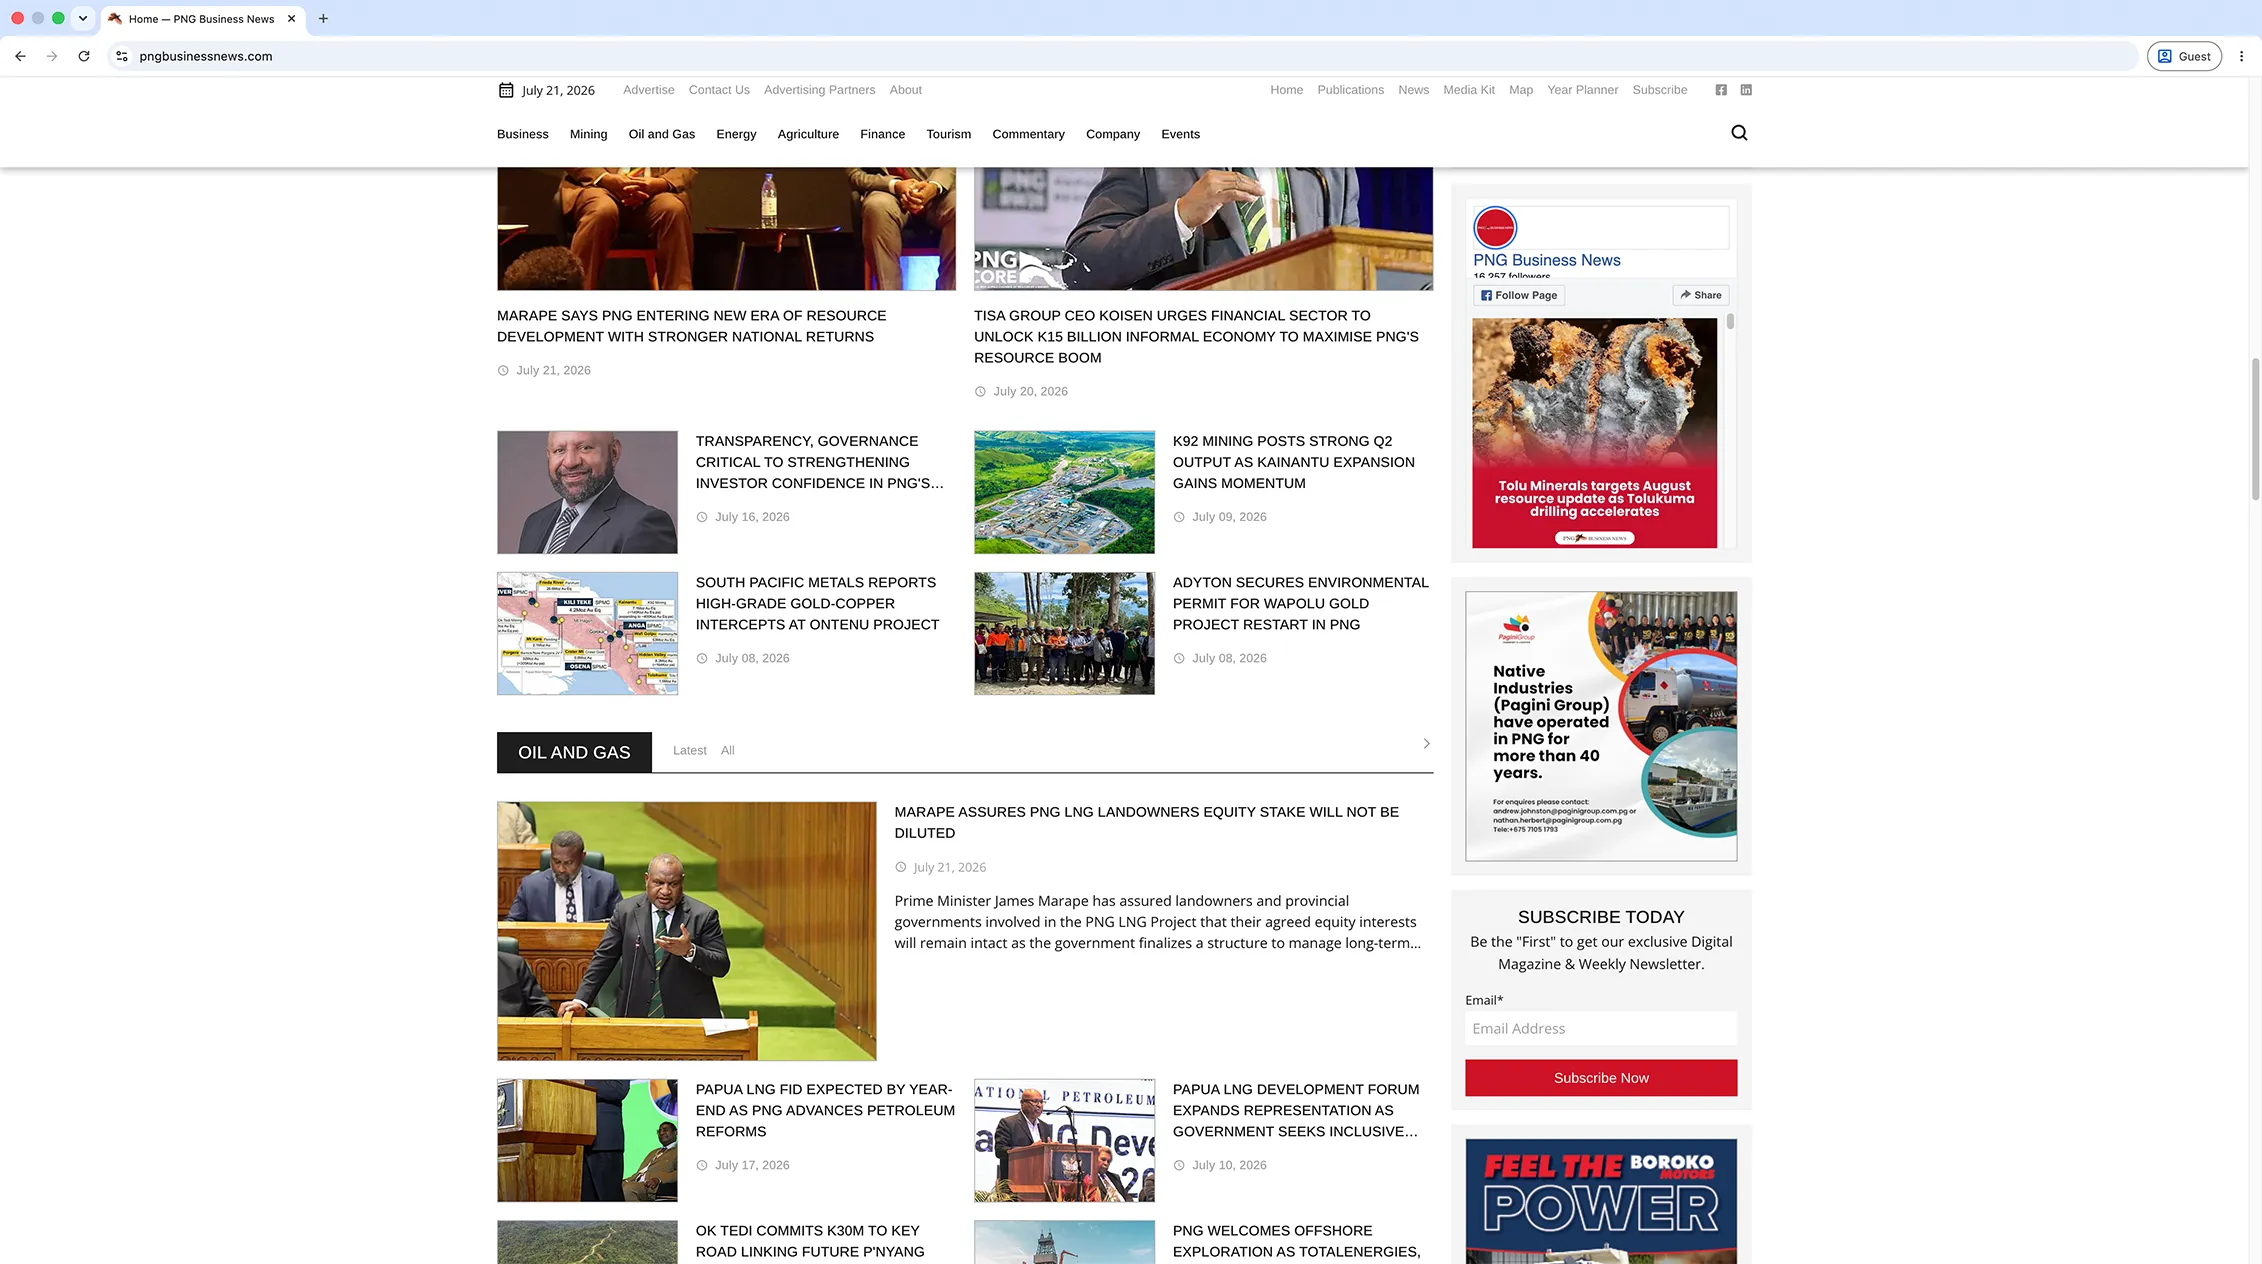This screenshot has width=2262, height=1264.
Task: Click the Map link
Action: [x=1521, y=90]
